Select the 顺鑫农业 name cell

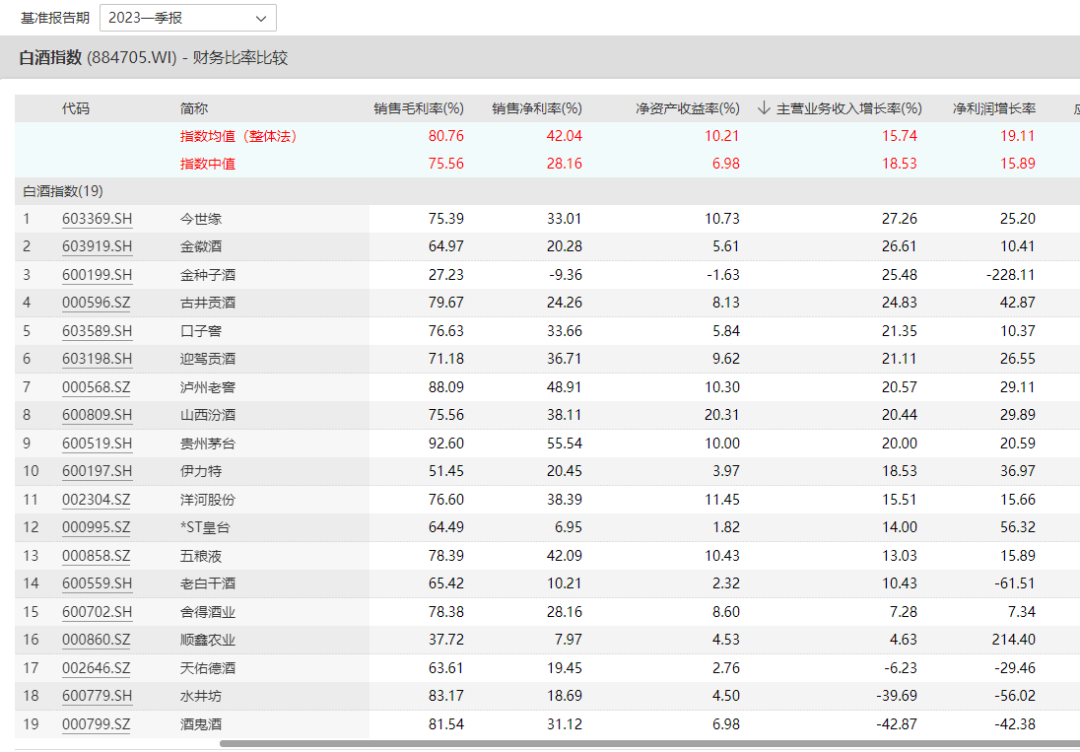(x=208, y=639)
